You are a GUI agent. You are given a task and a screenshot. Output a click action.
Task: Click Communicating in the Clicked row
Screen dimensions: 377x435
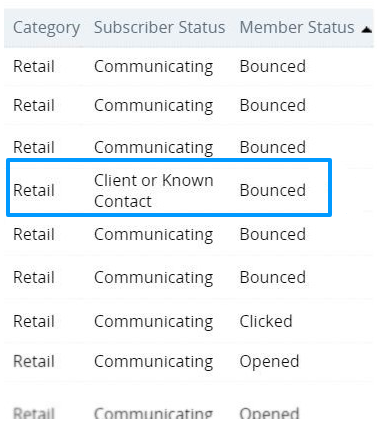click(x=153, y=322)
